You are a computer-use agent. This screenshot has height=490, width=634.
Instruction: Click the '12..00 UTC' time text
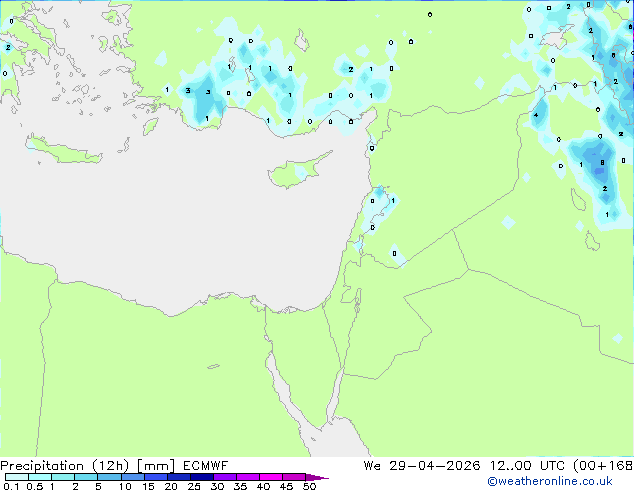(528, 466)
